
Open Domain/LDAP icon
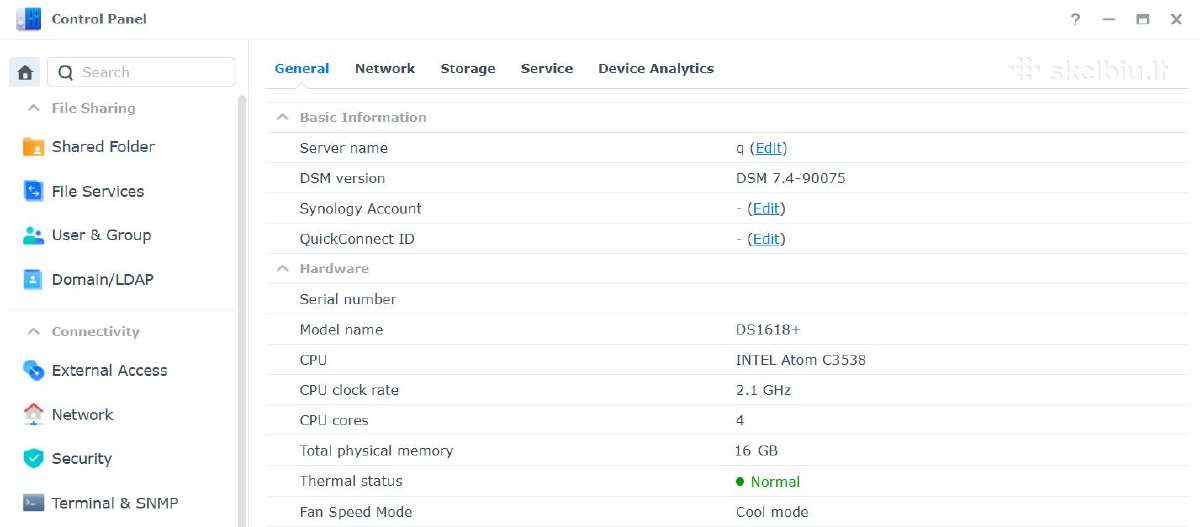coord(33,279)
